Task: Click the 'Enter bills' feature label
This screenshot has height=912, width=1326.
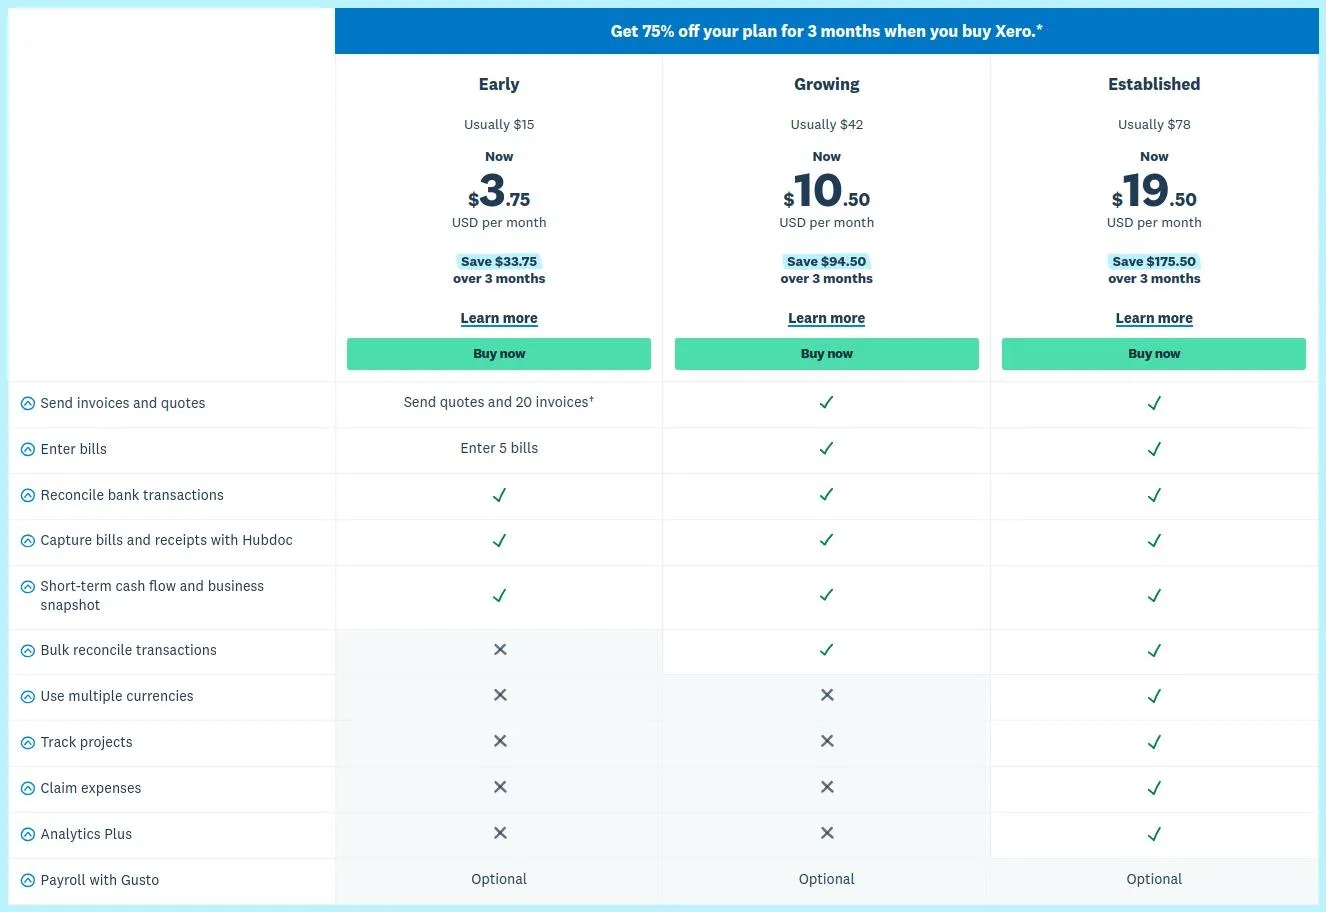Action: pyautogui.click(x=73, y=449)
